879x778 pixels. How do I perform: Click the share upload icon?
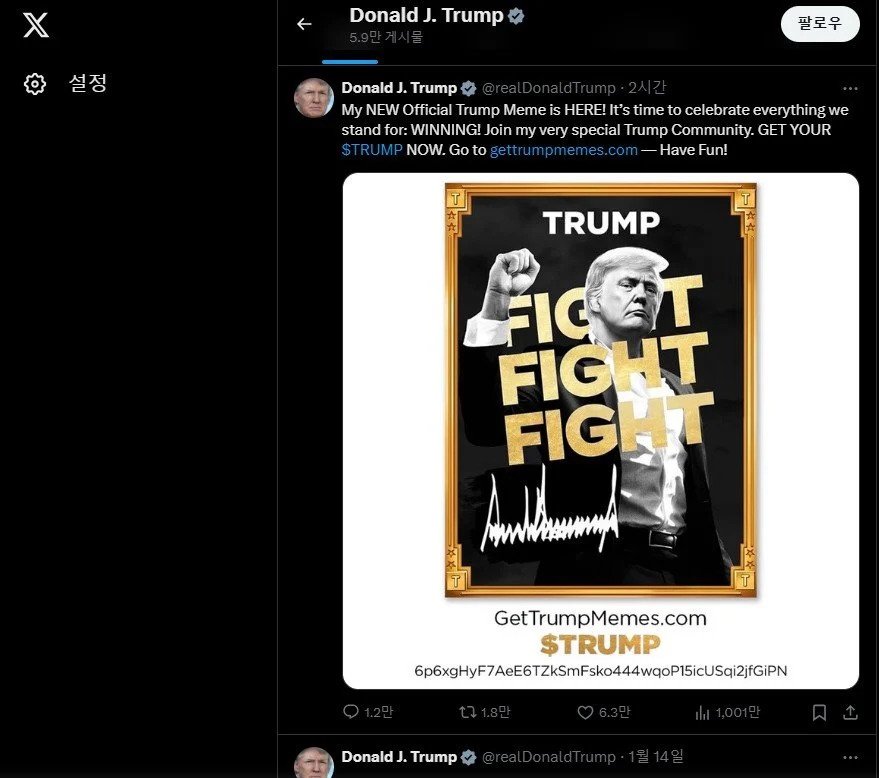(x=850, y=712)
